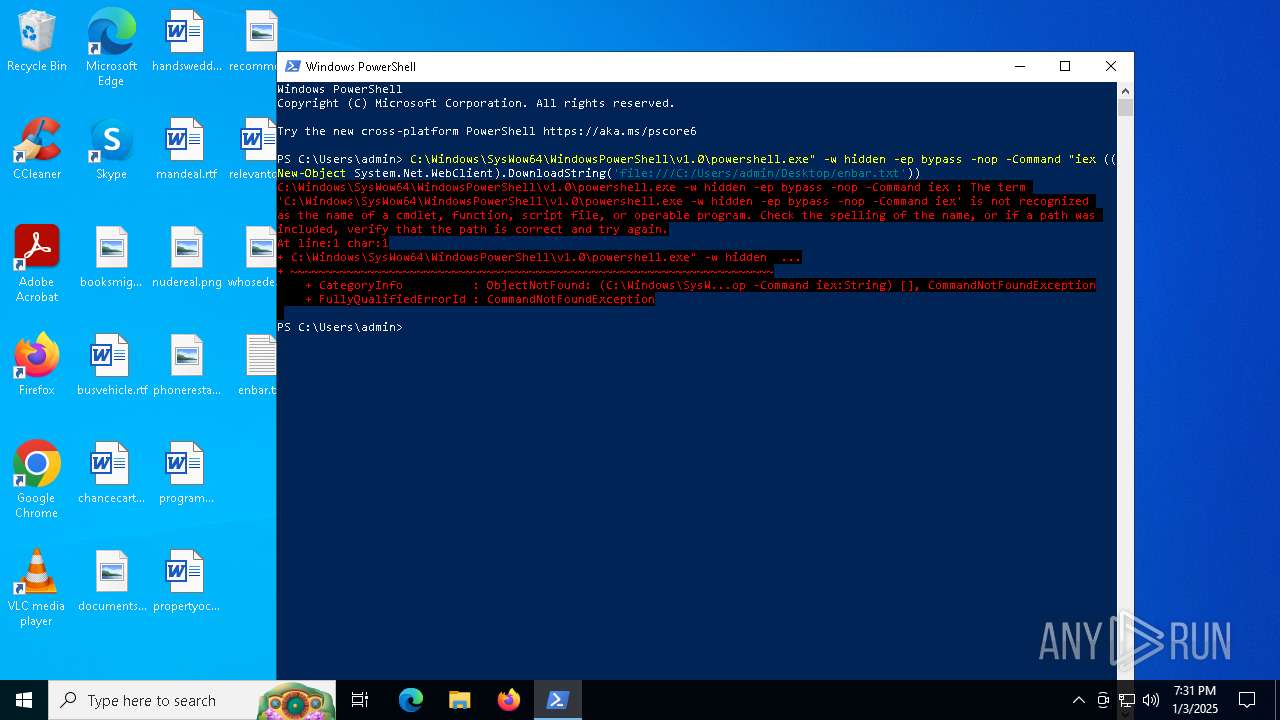Select the booksmig image file icon
Screen dimensions: 1280x720
pos(111,257)
